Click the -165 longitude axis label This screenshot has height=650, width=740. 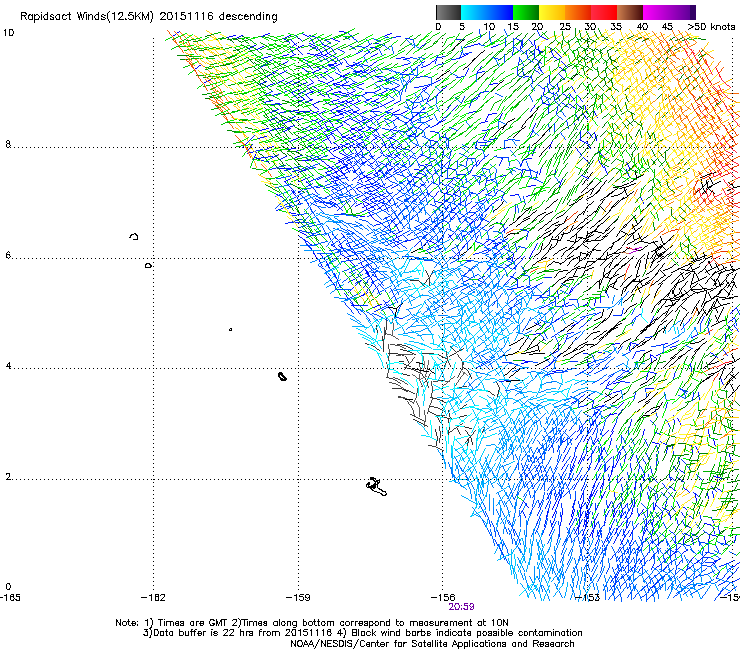(10, 598)
